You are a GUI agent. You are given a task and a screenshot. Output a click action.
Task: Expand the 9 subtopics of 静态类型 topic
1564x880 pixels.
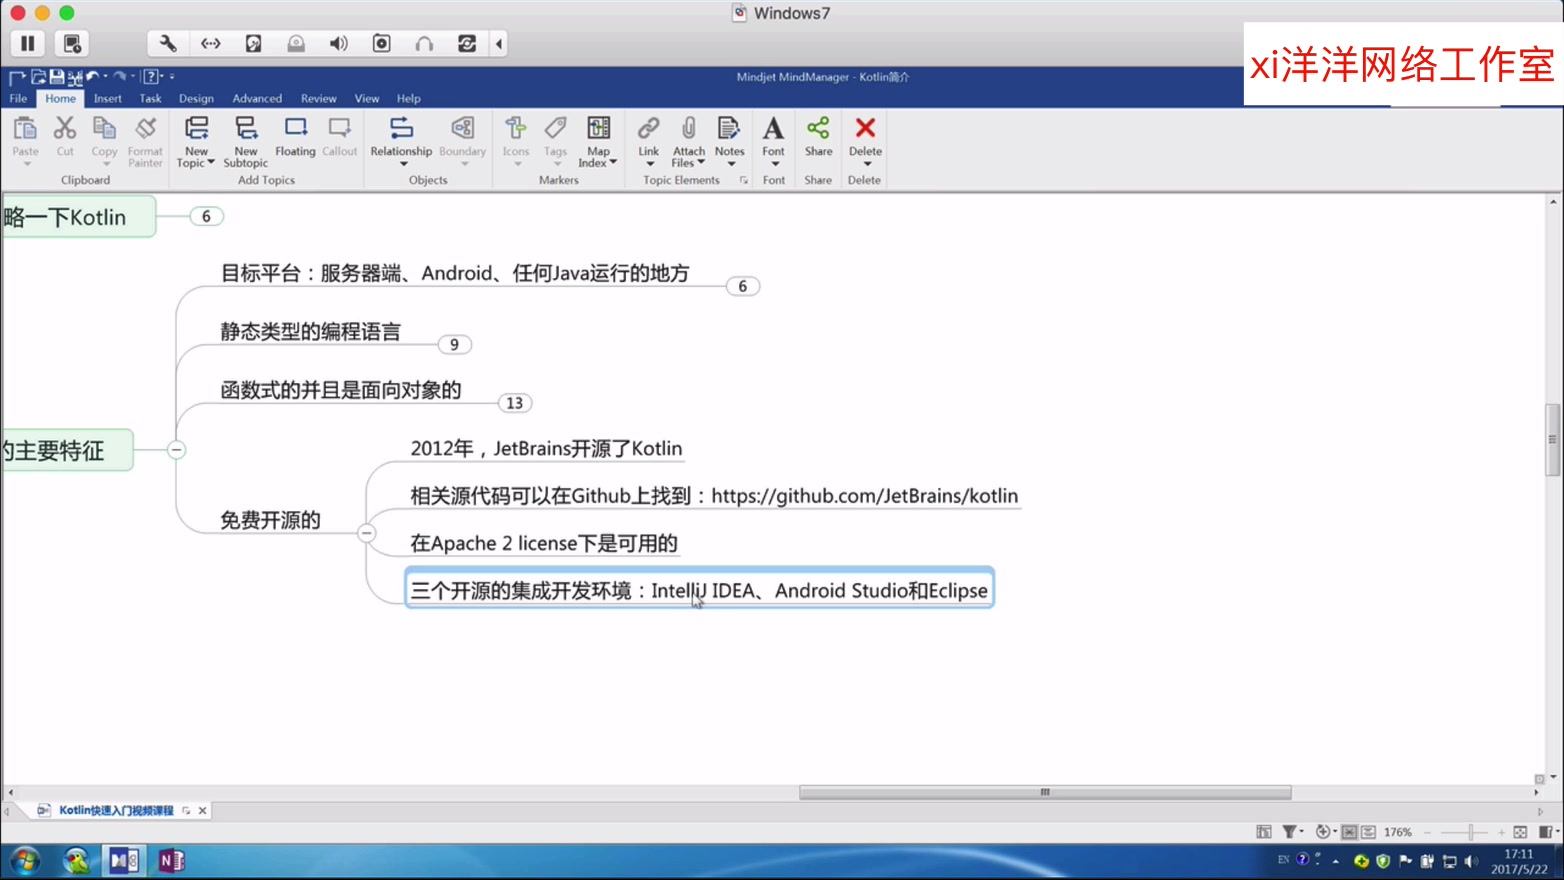454,344
